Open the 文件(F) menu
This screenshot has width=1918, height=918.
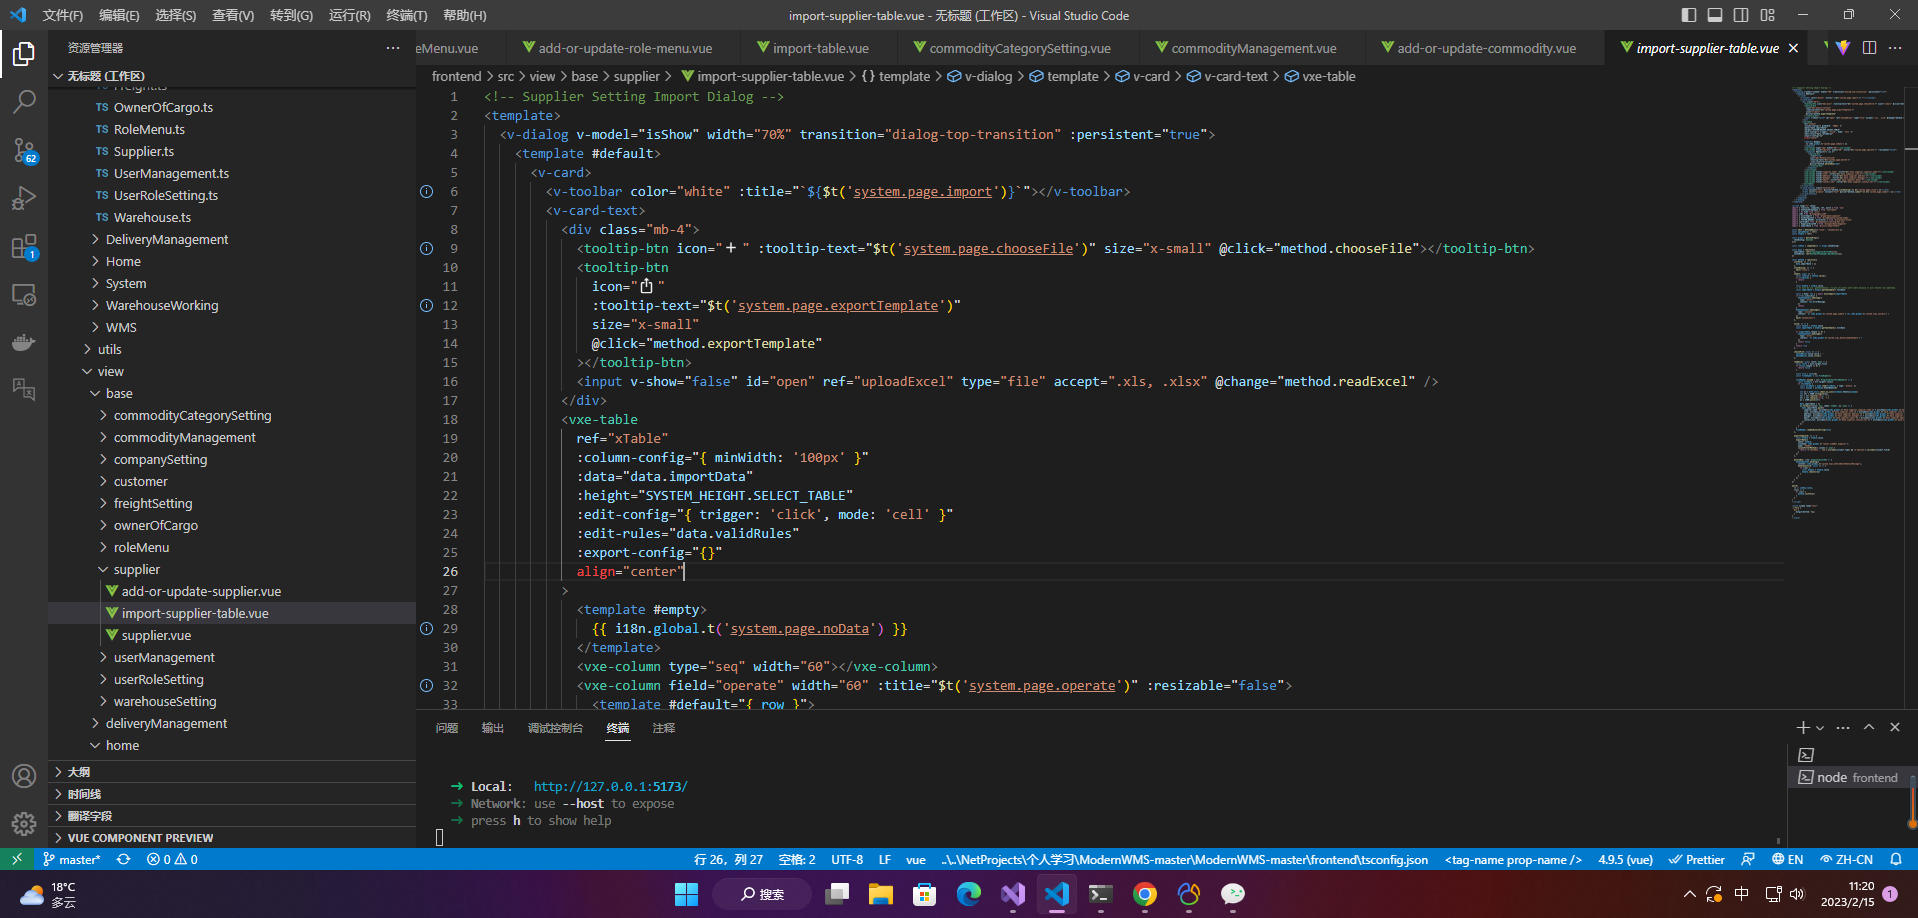tap(62, 15)
